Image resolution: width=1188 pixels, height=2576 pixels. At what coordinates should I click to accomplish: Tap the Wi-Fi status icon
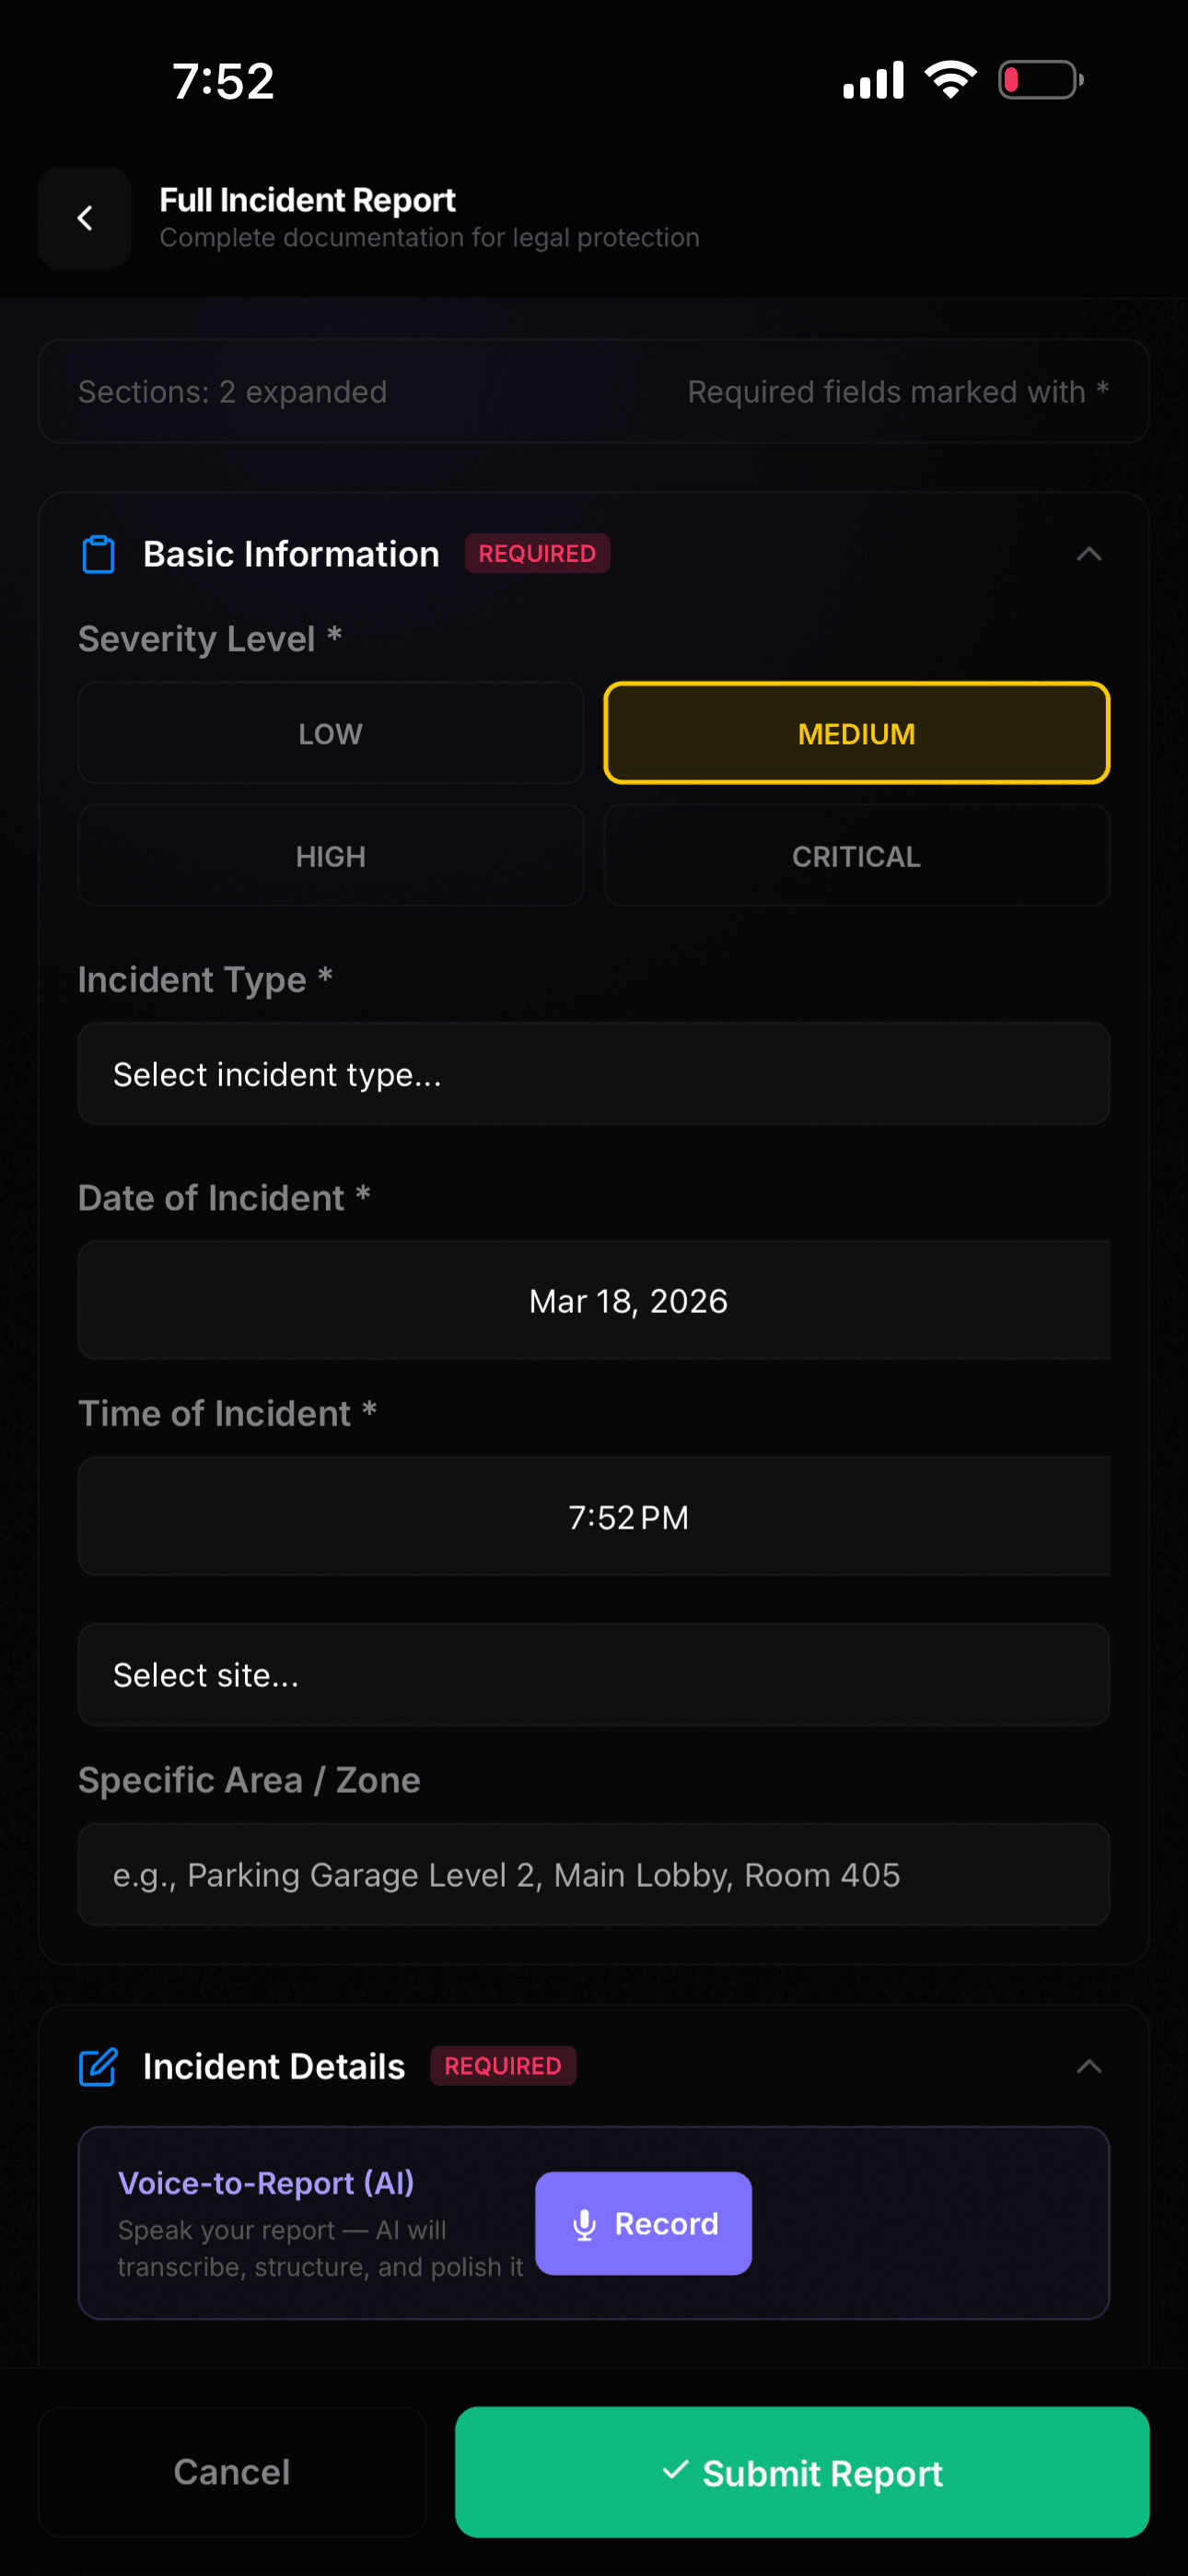coord(948,79)
